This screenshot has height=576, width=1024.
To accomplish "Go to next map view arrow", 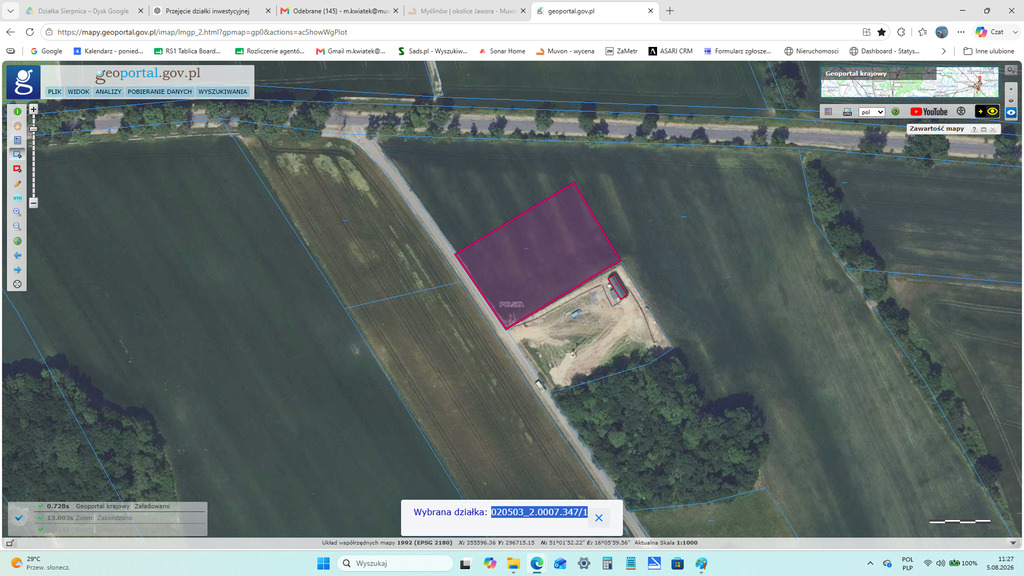I will (18, 270).
